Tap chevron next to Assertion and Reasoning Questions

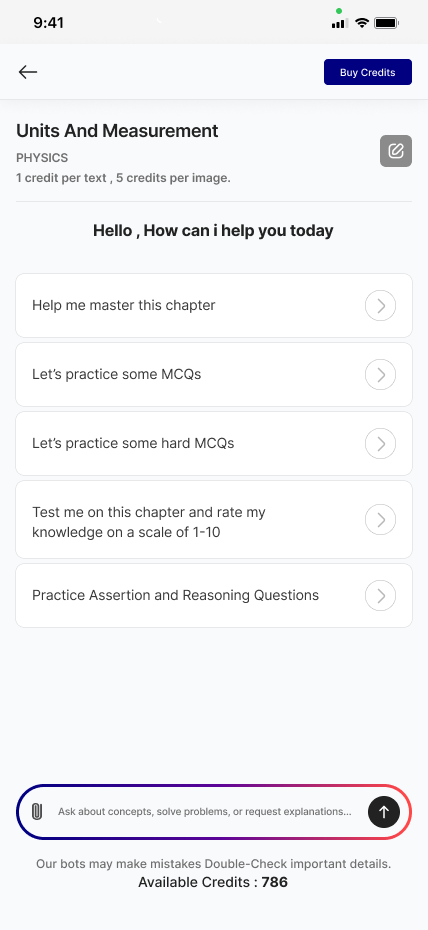coord(380,595)
